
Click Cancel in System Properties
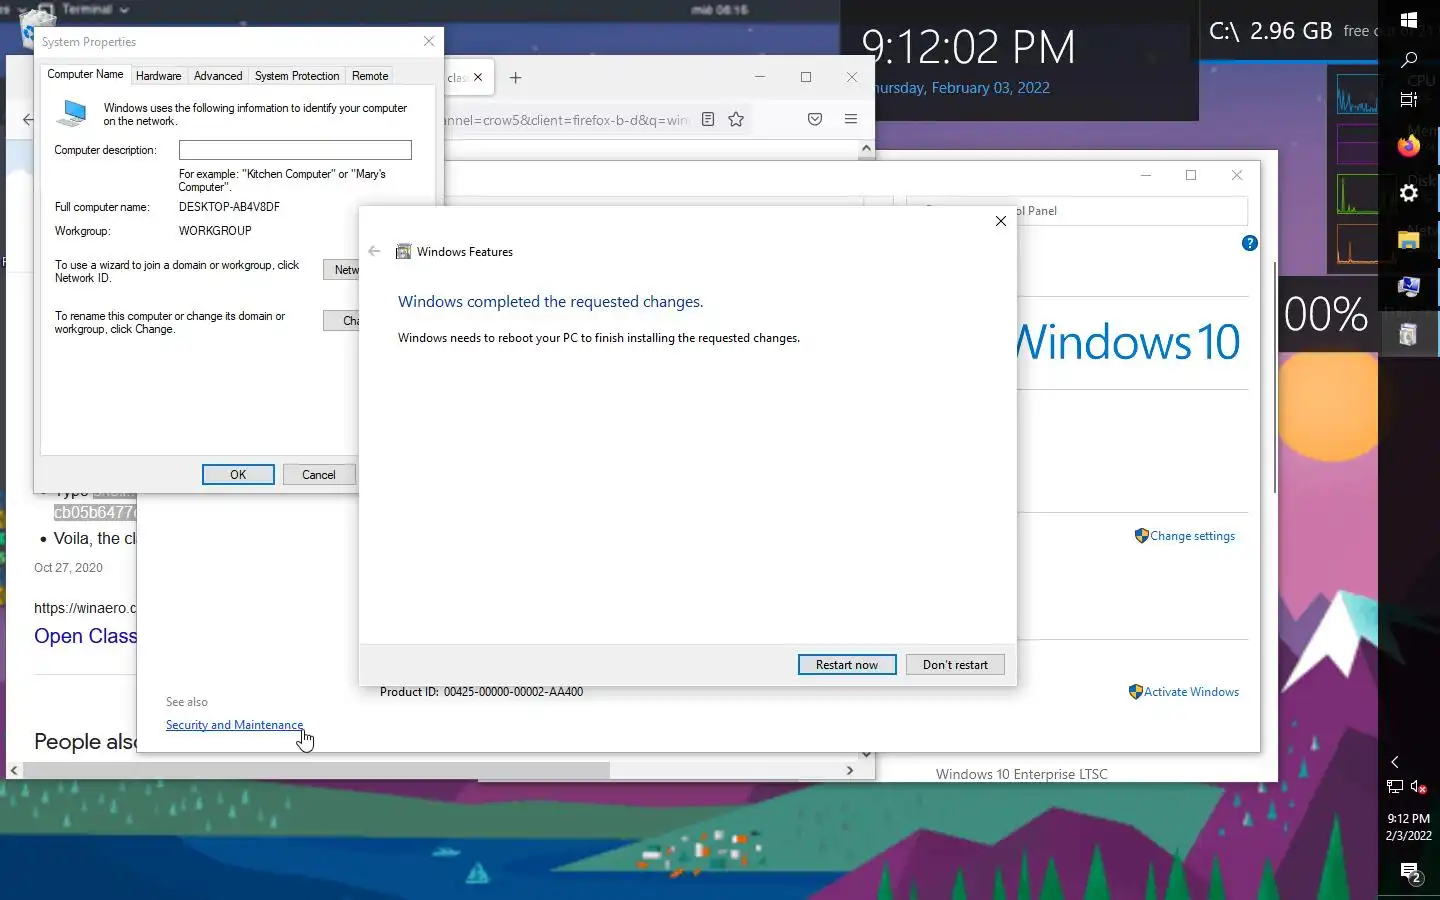(x=319, y=475)
